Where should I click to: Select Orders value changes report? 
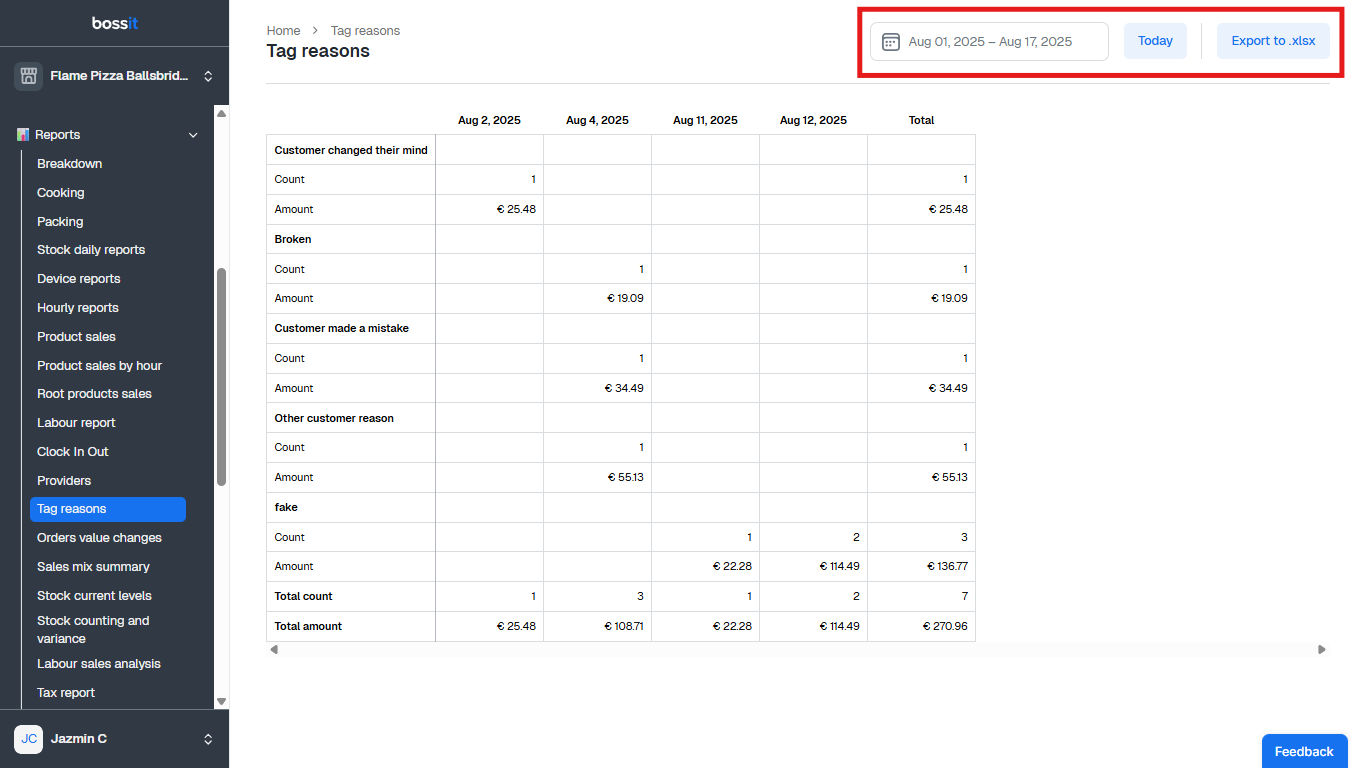99,538
